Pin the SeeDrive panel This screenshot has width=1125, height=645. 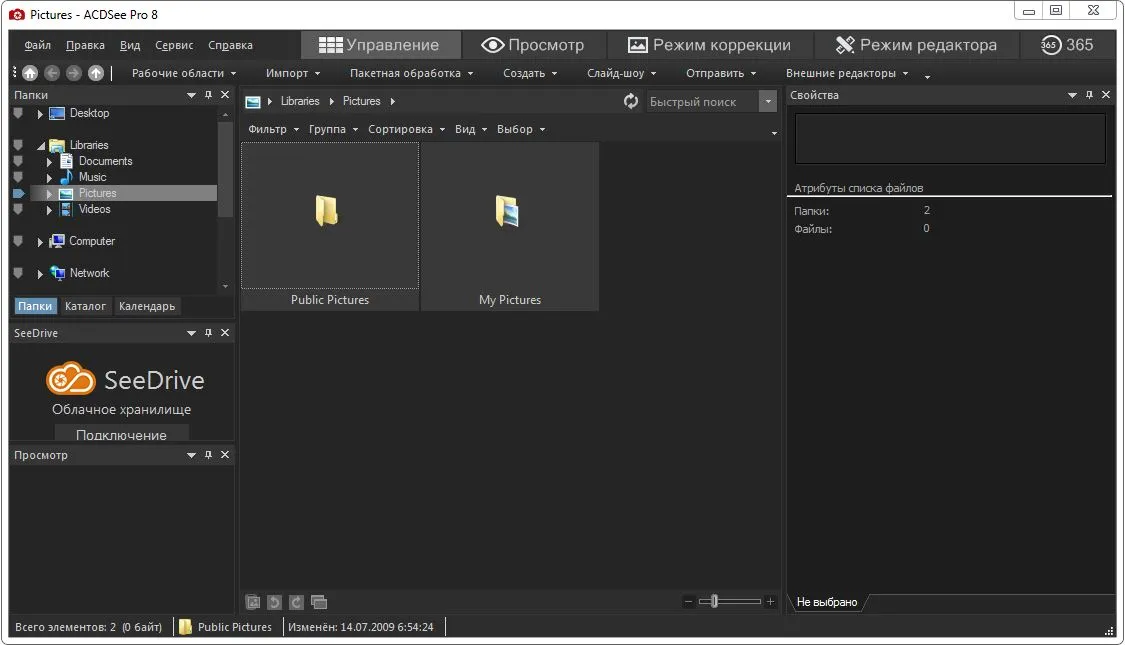(208, 333)
